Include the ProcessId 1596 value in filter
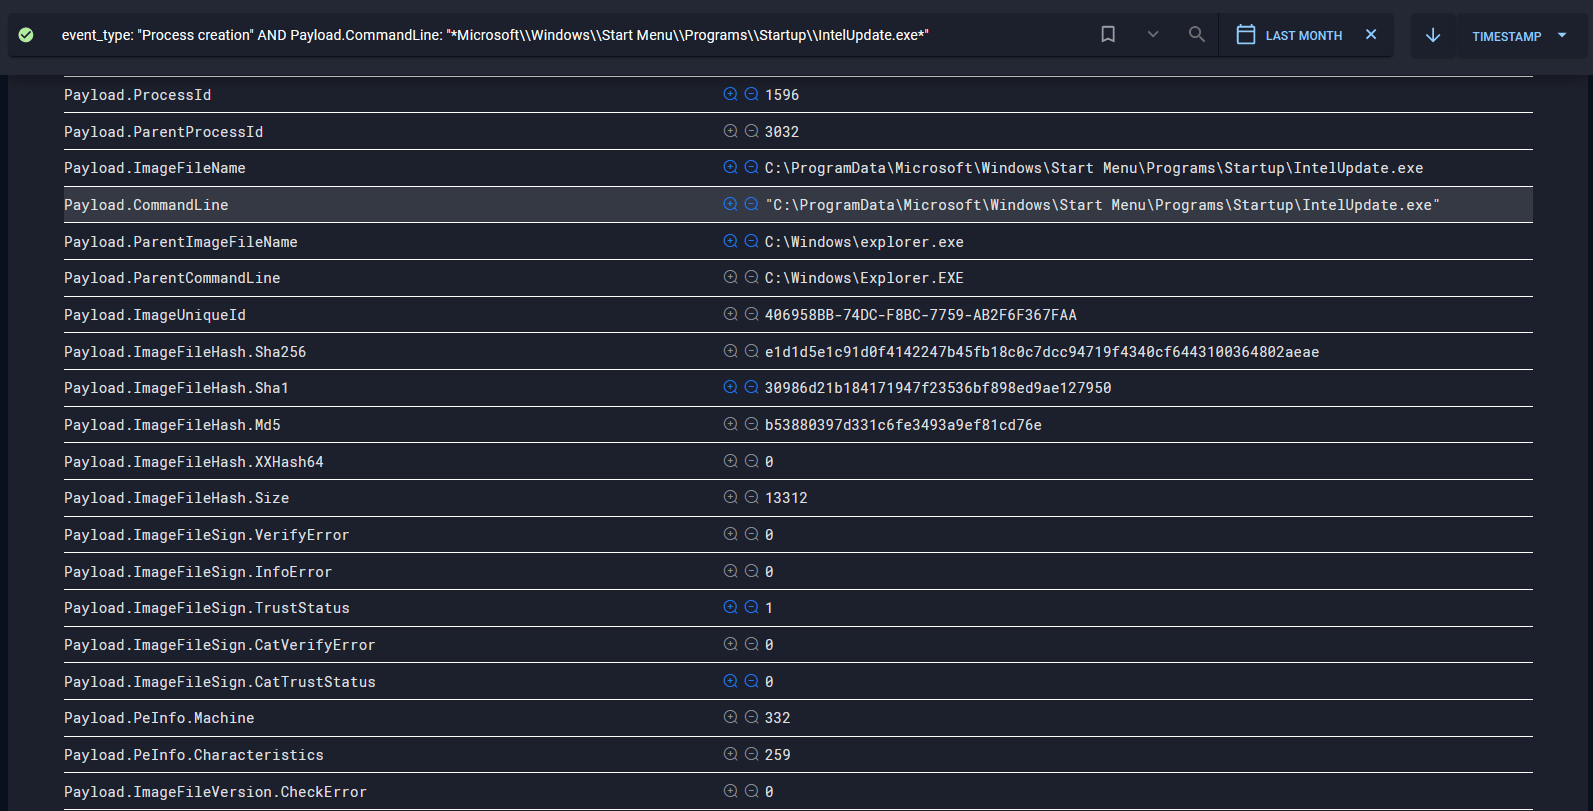 (x=730, y=94)
